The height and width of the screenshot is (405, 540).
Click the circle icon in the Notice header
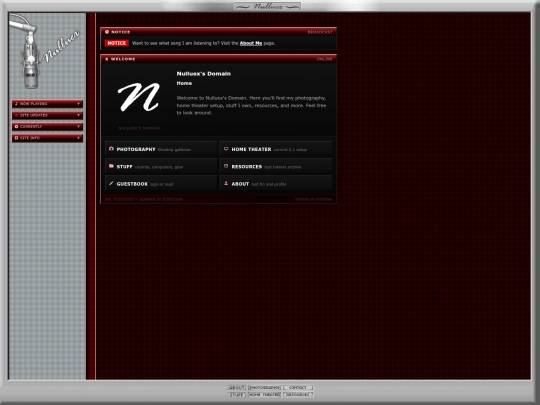107,32
